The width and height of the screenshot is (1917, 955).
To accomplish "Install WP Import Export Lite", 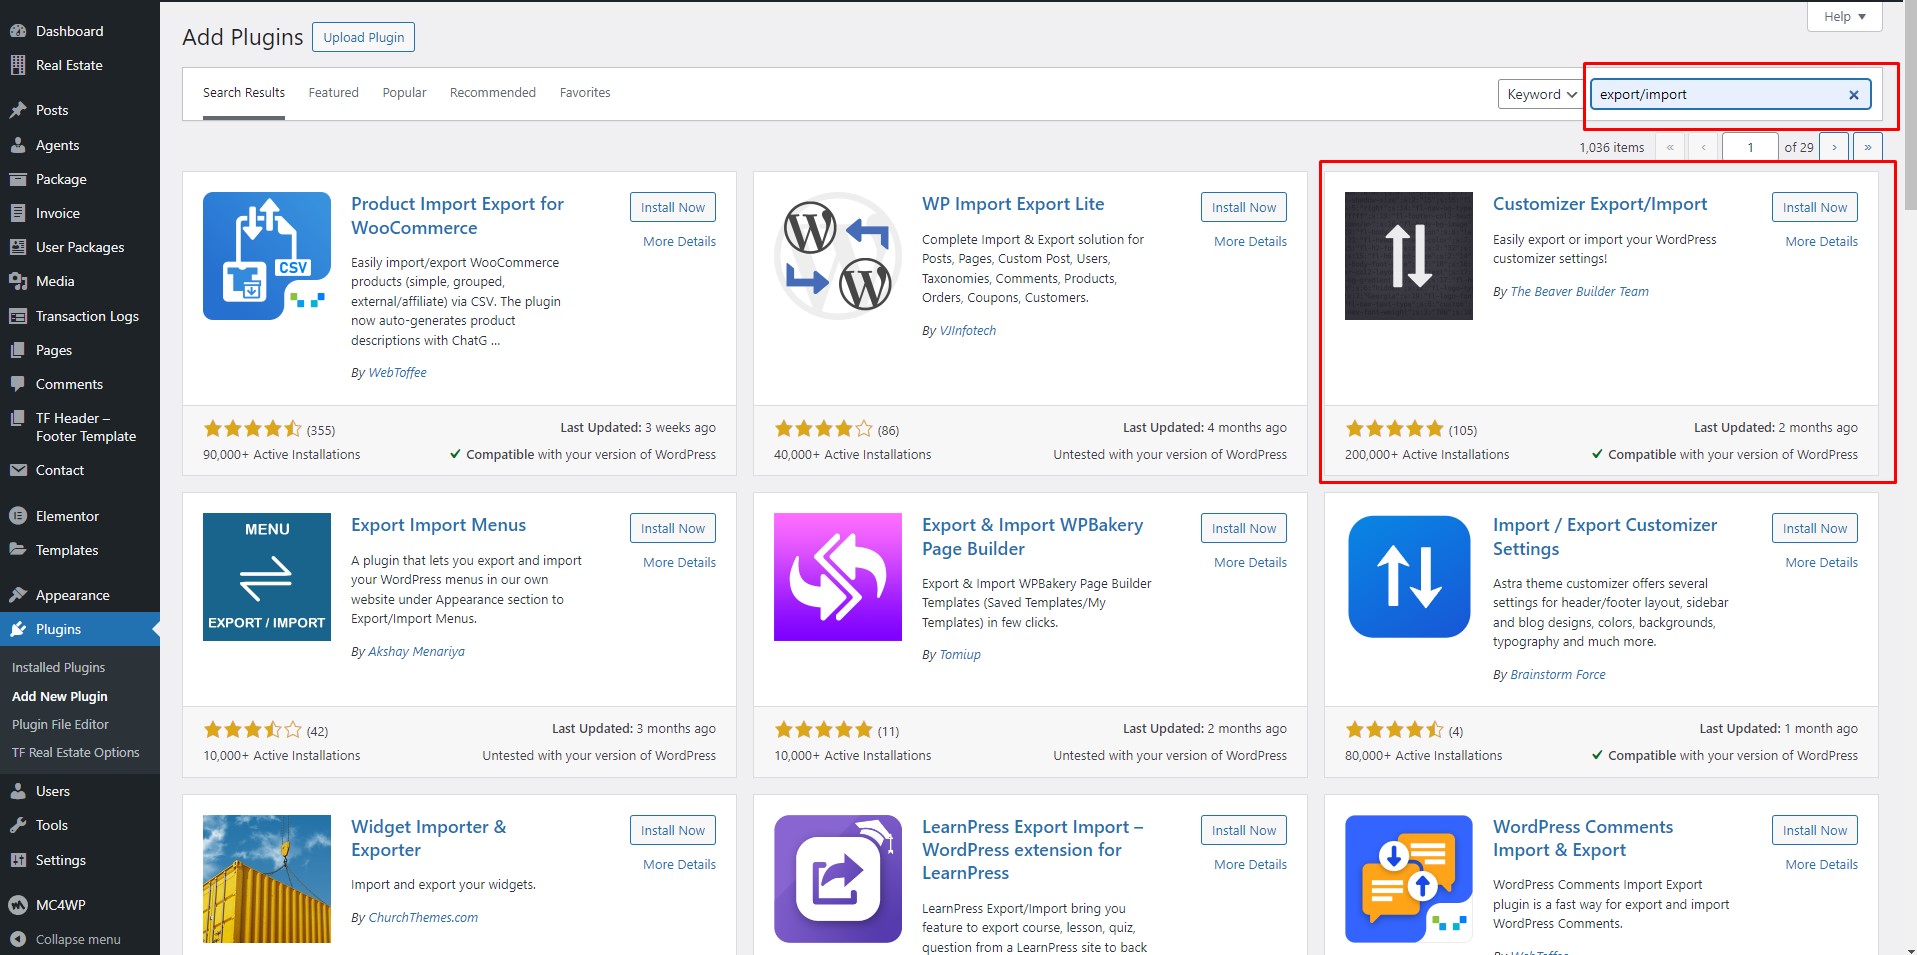I will coord(1244,207).
